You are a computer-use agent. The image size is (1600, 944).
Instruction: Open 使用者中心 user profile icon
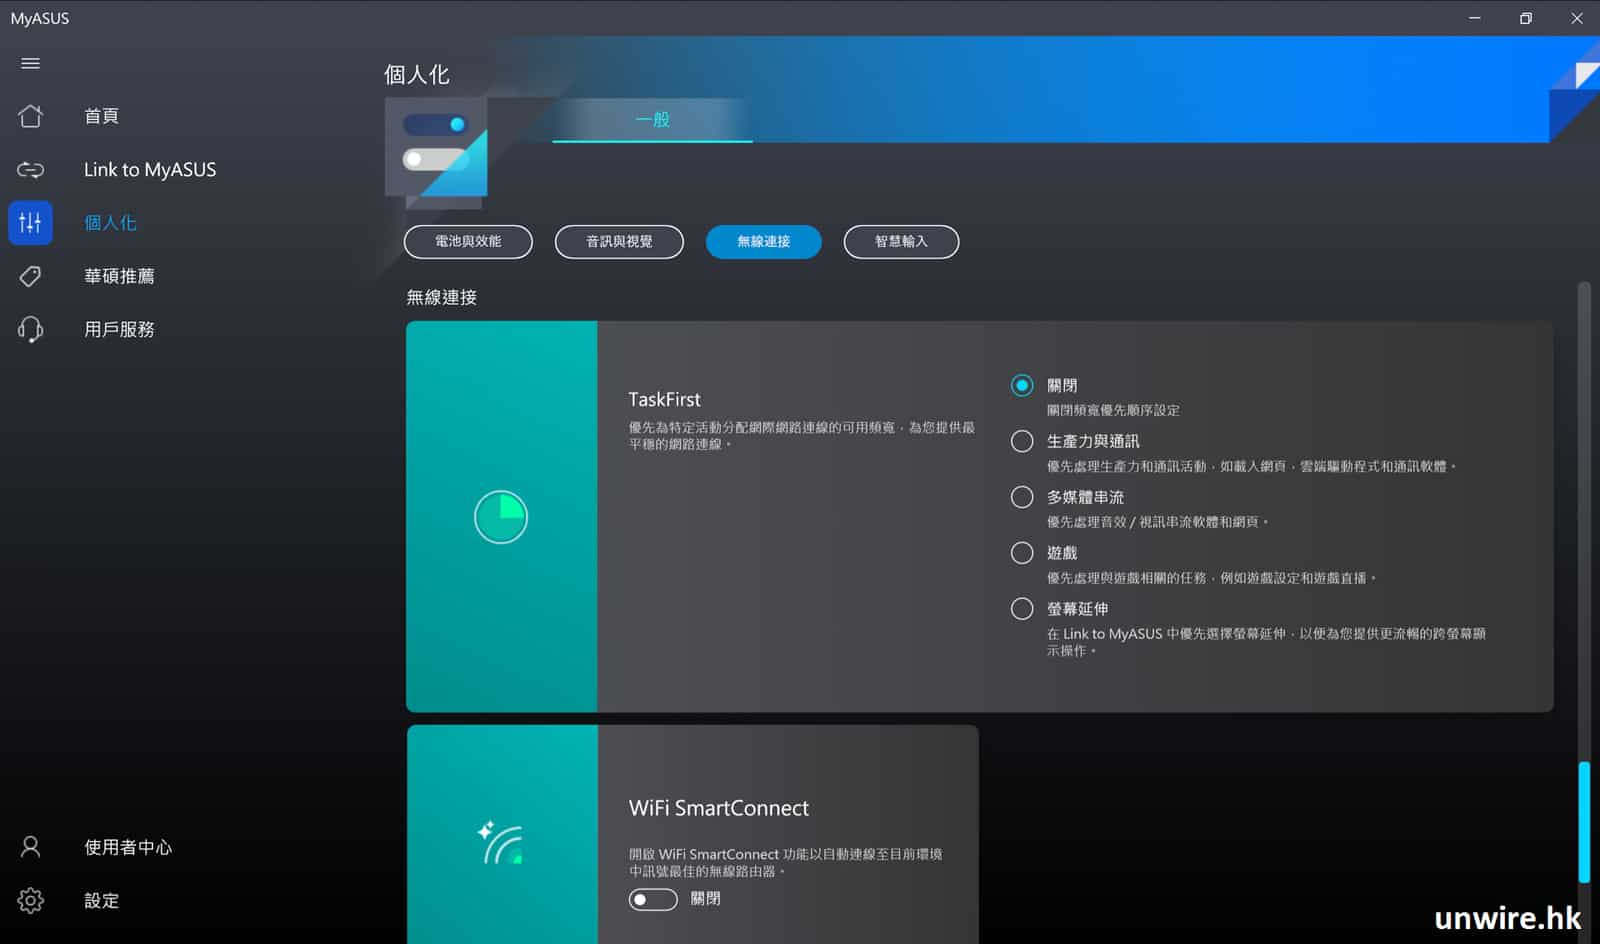click(x=30, y=847)
